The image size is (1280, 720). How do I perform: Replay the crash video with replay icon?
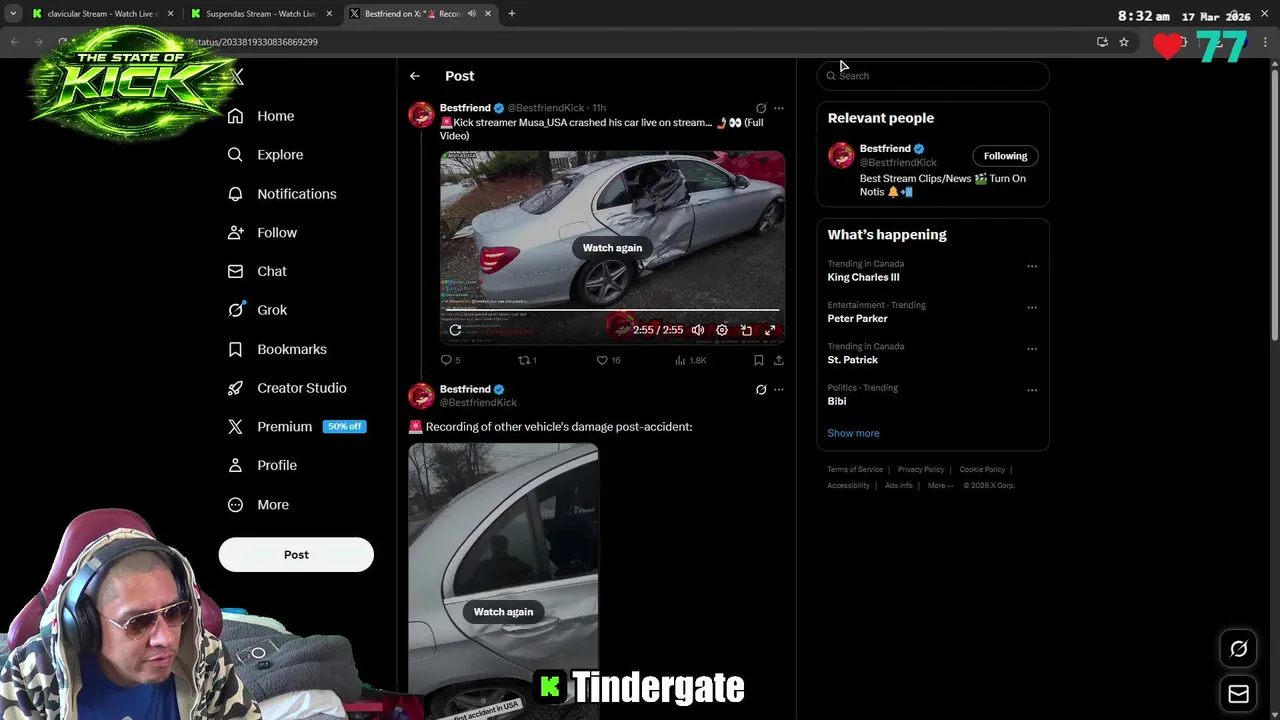pyautogui.click(x=455, y=330)
